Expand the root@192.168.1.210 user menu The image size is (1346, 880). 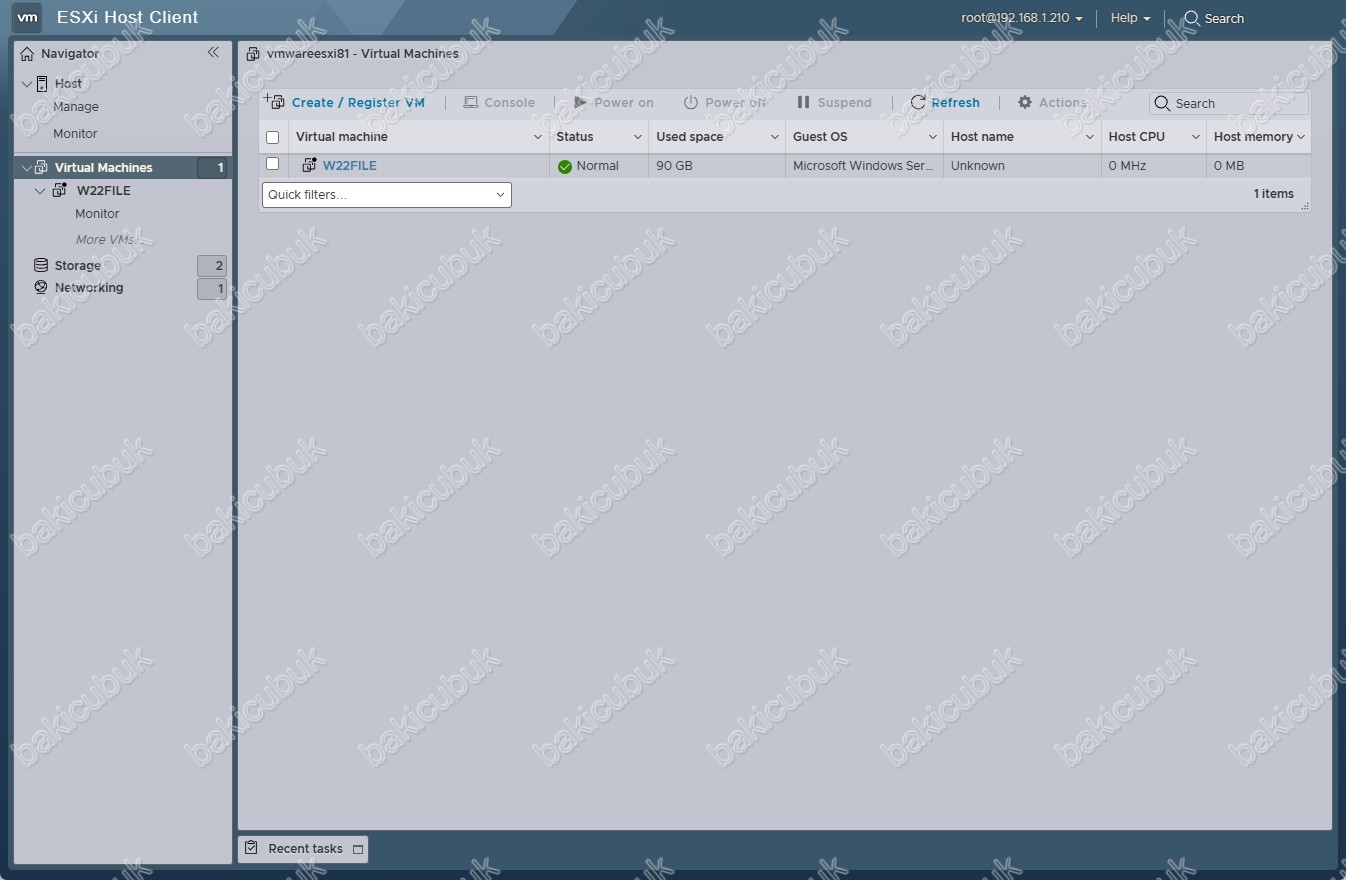(1022, 18)
